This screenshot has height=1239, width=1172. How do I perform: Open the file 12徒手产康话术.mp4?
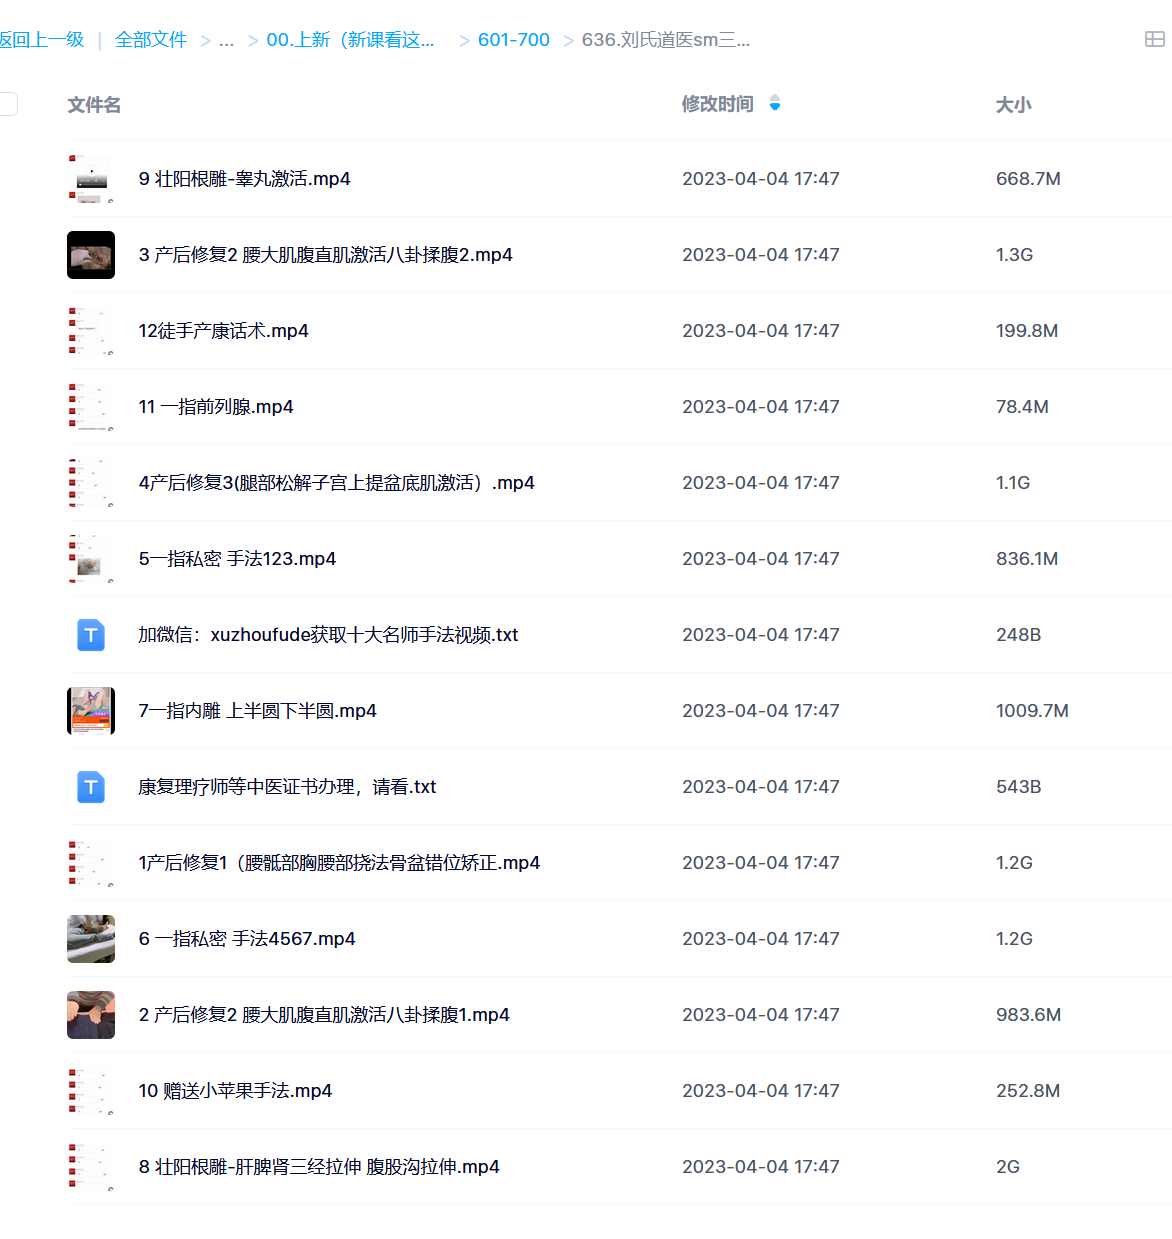223,330
